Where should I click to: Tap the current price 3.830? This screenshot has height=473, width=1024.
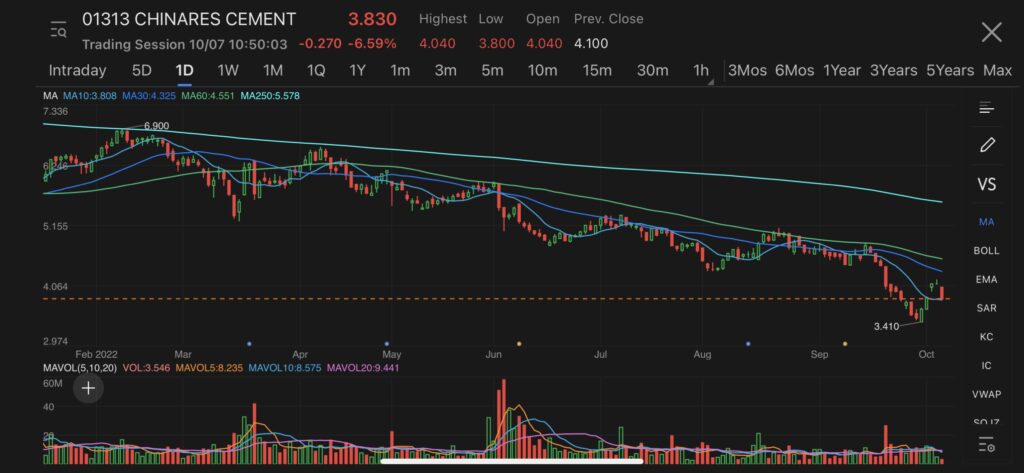[x=372, y=19]
